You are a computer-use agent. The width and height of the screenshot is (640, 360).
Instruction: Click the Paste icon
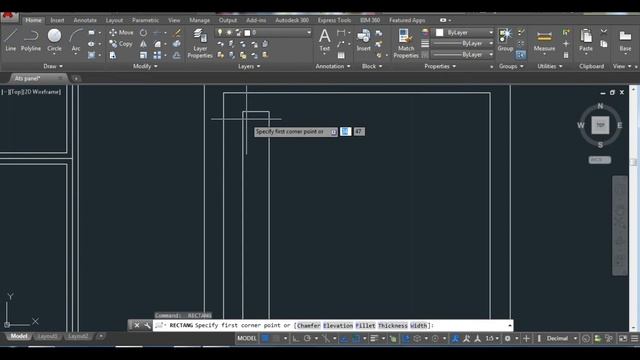pyautogui.click(x=586, y=40)
